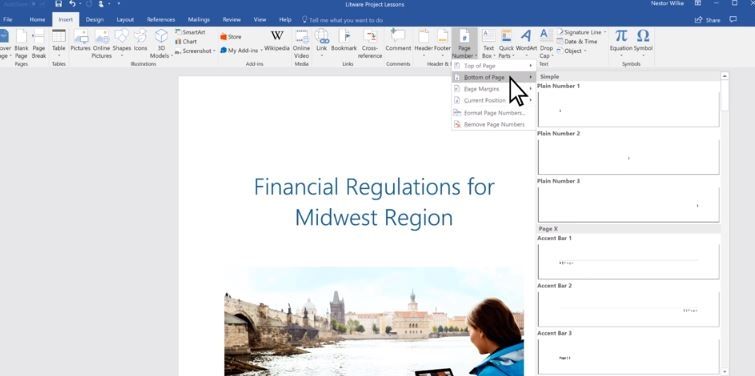This screenshot has height=376, width=755.
Task: Open the Help tab
Action: click(x=285, y=20)
